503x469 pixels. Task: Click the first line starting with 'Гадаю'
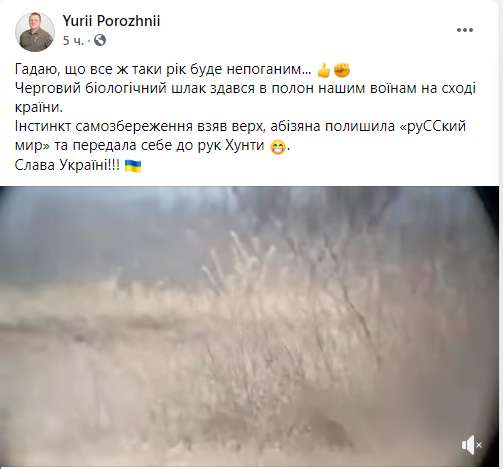164,69
